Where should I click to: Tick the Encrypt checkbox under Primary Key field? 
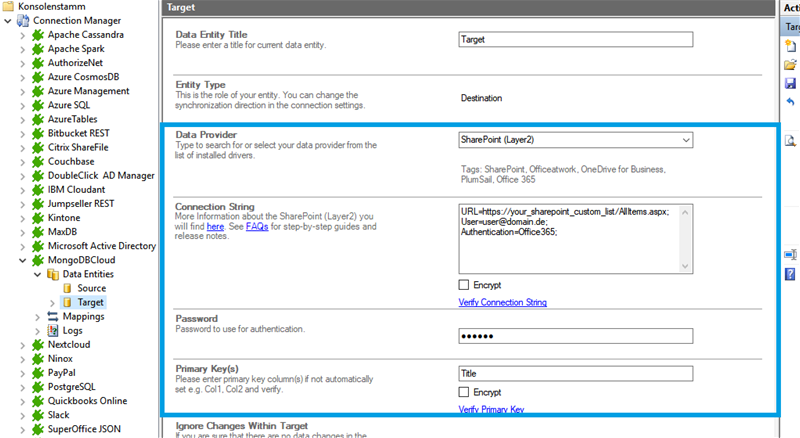[465, 392]
